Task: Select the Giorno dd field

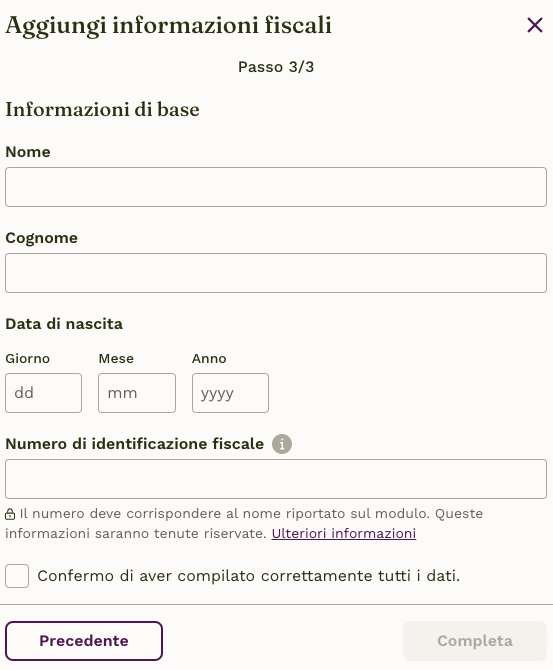Action: pos(44,393)
